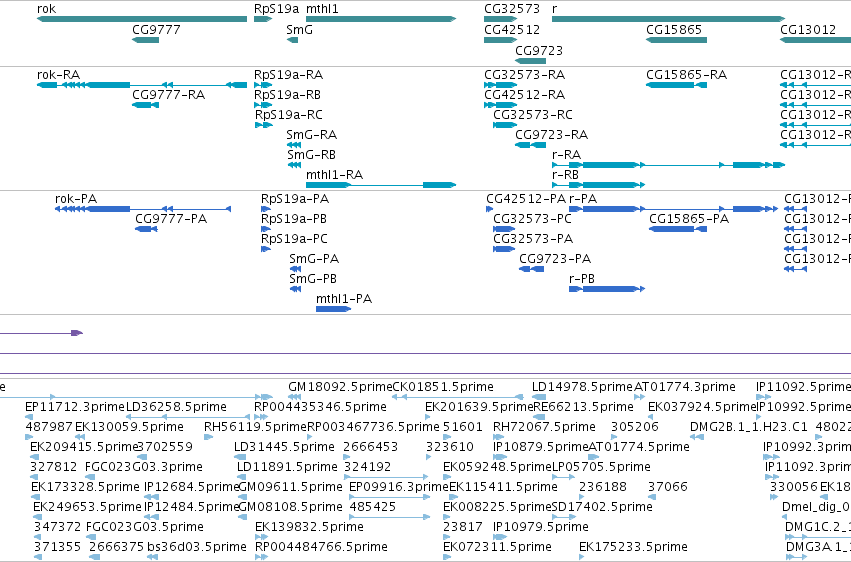Select the SmG-RA transcript label
The height and width of the screenshot is (562, 851).
pos(312,135)
